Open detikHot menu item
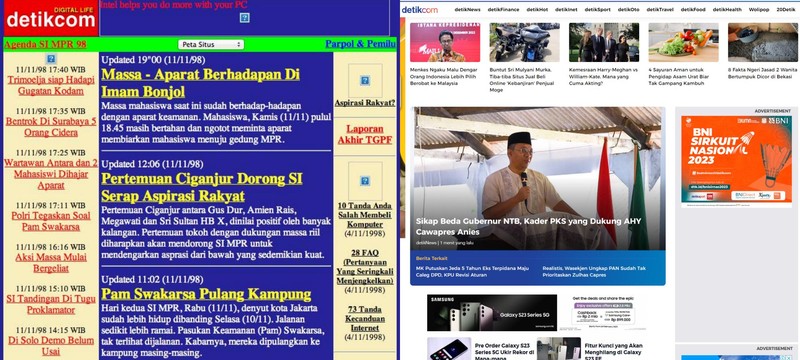This screenshot has height=360, width=800. (x=537, y=10)
